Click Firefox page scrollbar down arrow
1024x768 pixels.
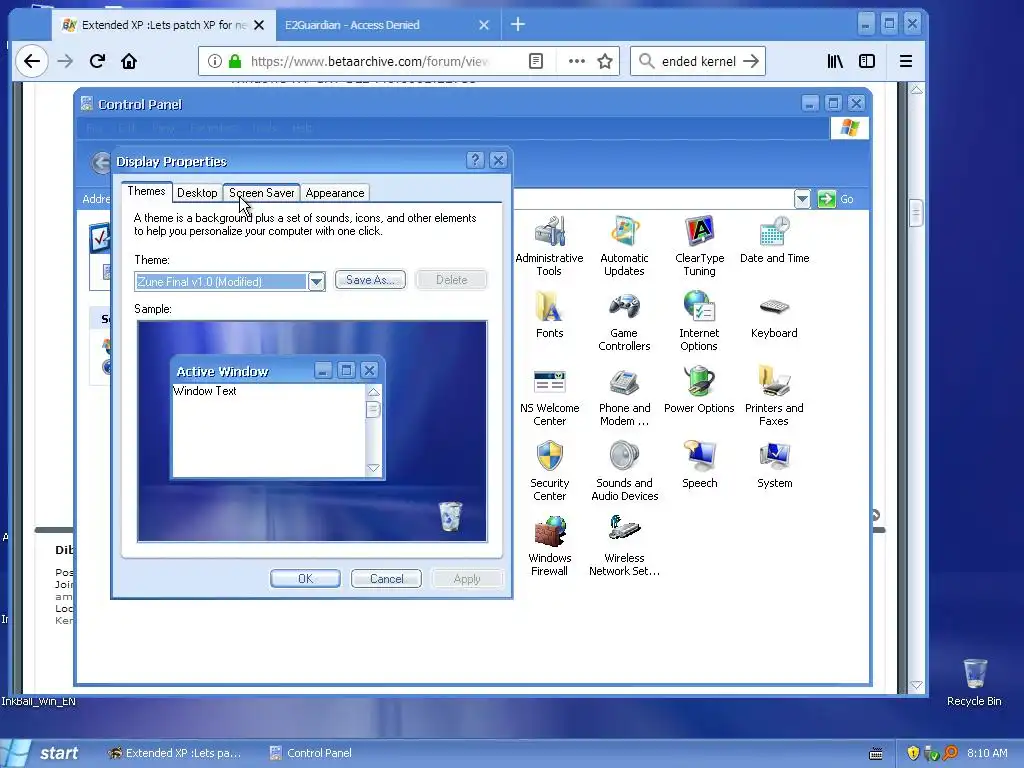coord(916,685)
